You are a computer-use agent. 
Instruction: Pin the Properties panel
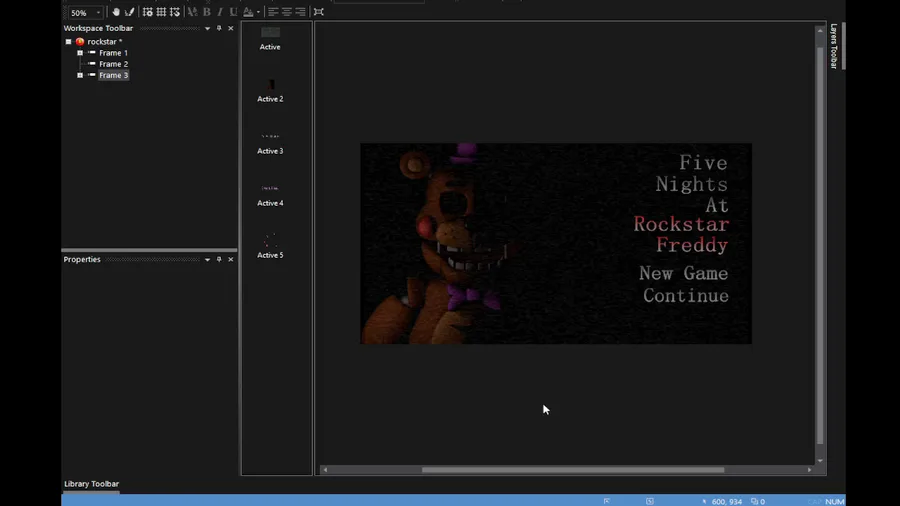coord(219,259)
